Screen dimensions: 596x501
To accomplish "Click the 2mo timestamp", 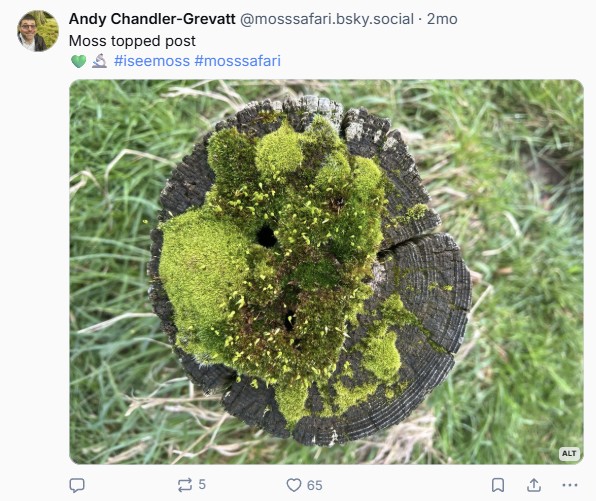I will coord(442,19).
